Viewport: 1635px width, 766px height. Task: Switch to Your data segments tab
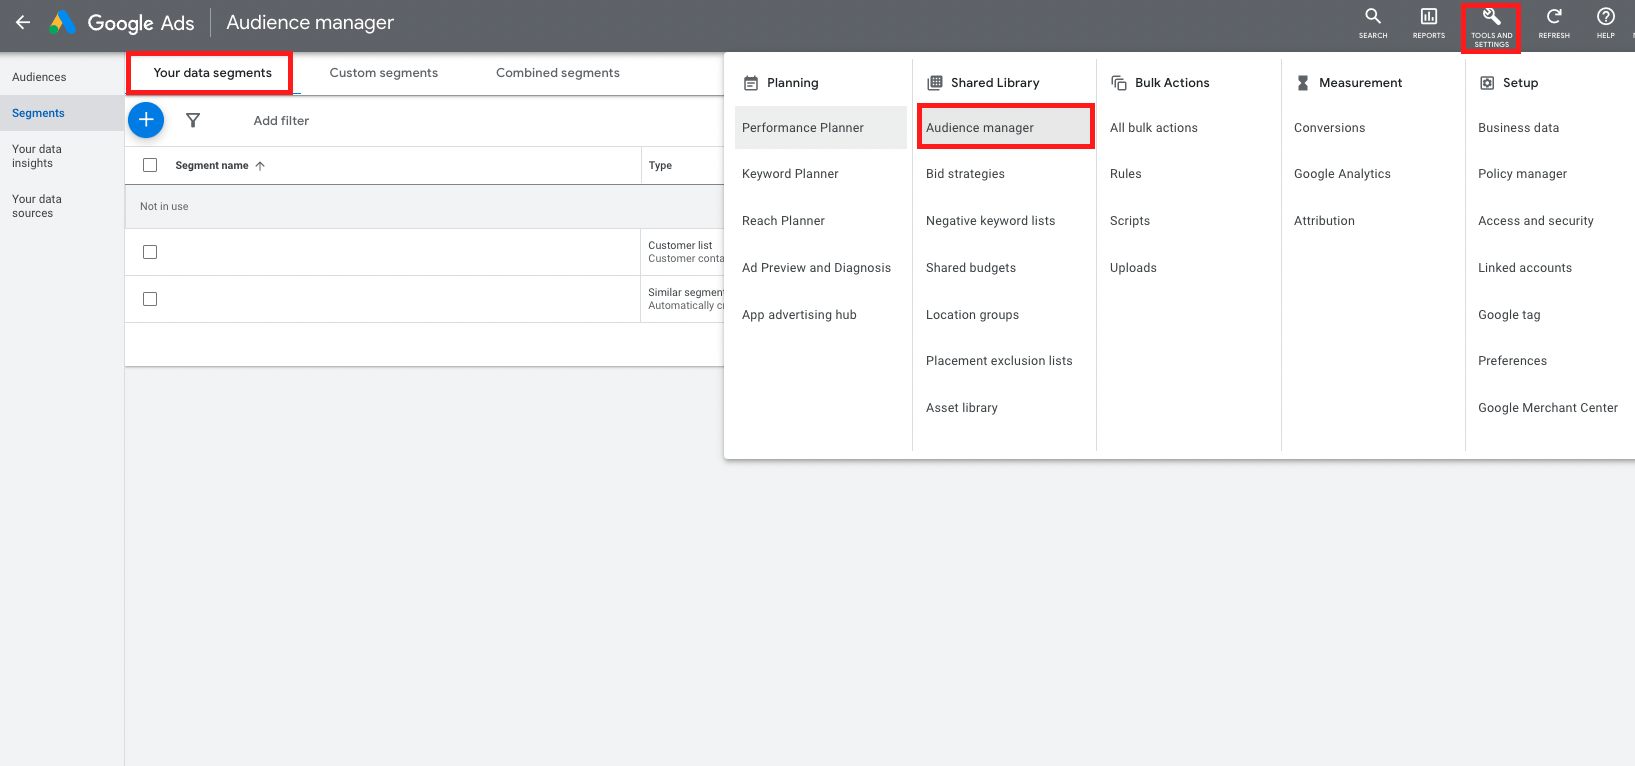click(212, 73)
